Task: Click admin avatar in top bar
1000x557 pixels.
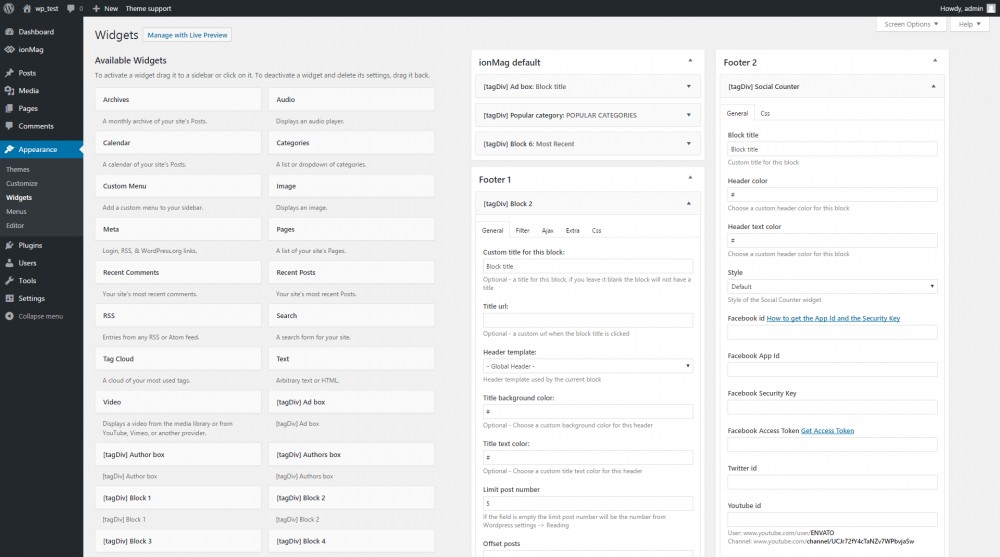Action: (990, 8)
